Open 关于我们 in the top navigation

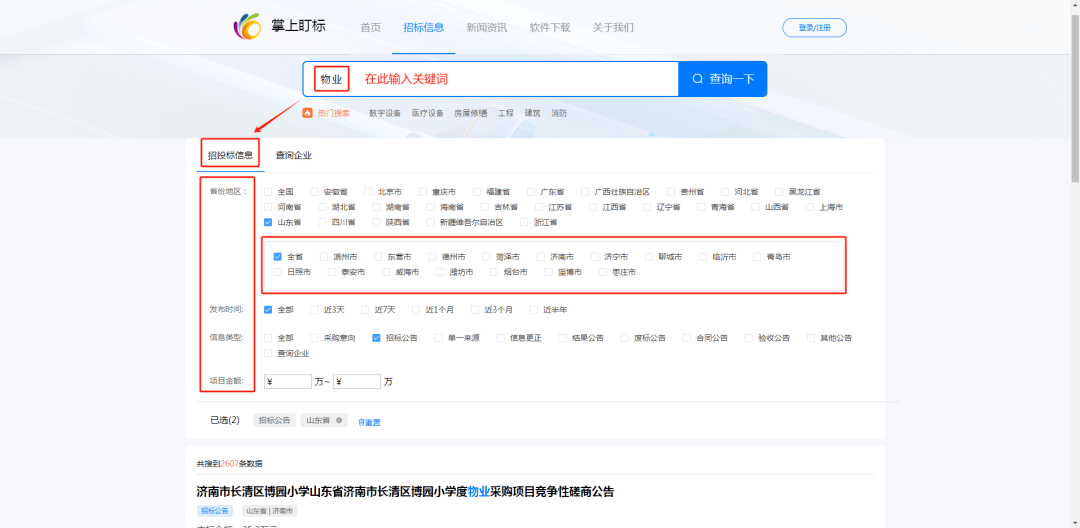tap(613, 28)
